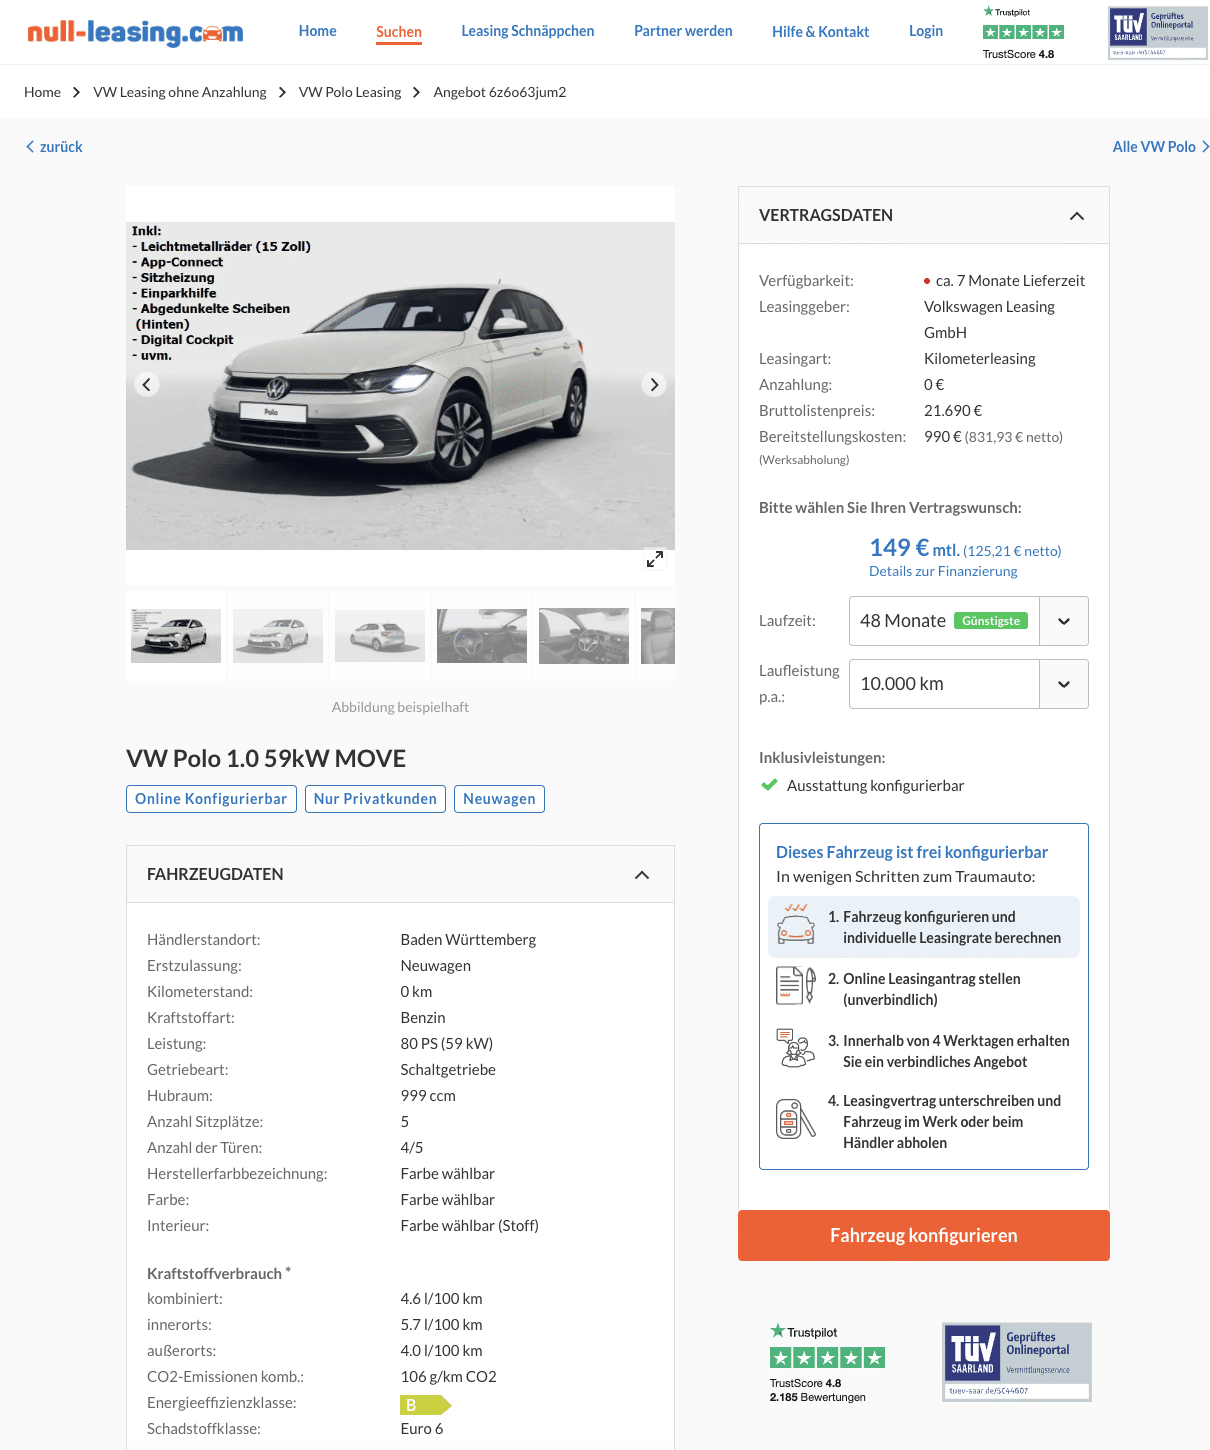Open Leasing Schnäppchen in the navigation

coord(528,31)
